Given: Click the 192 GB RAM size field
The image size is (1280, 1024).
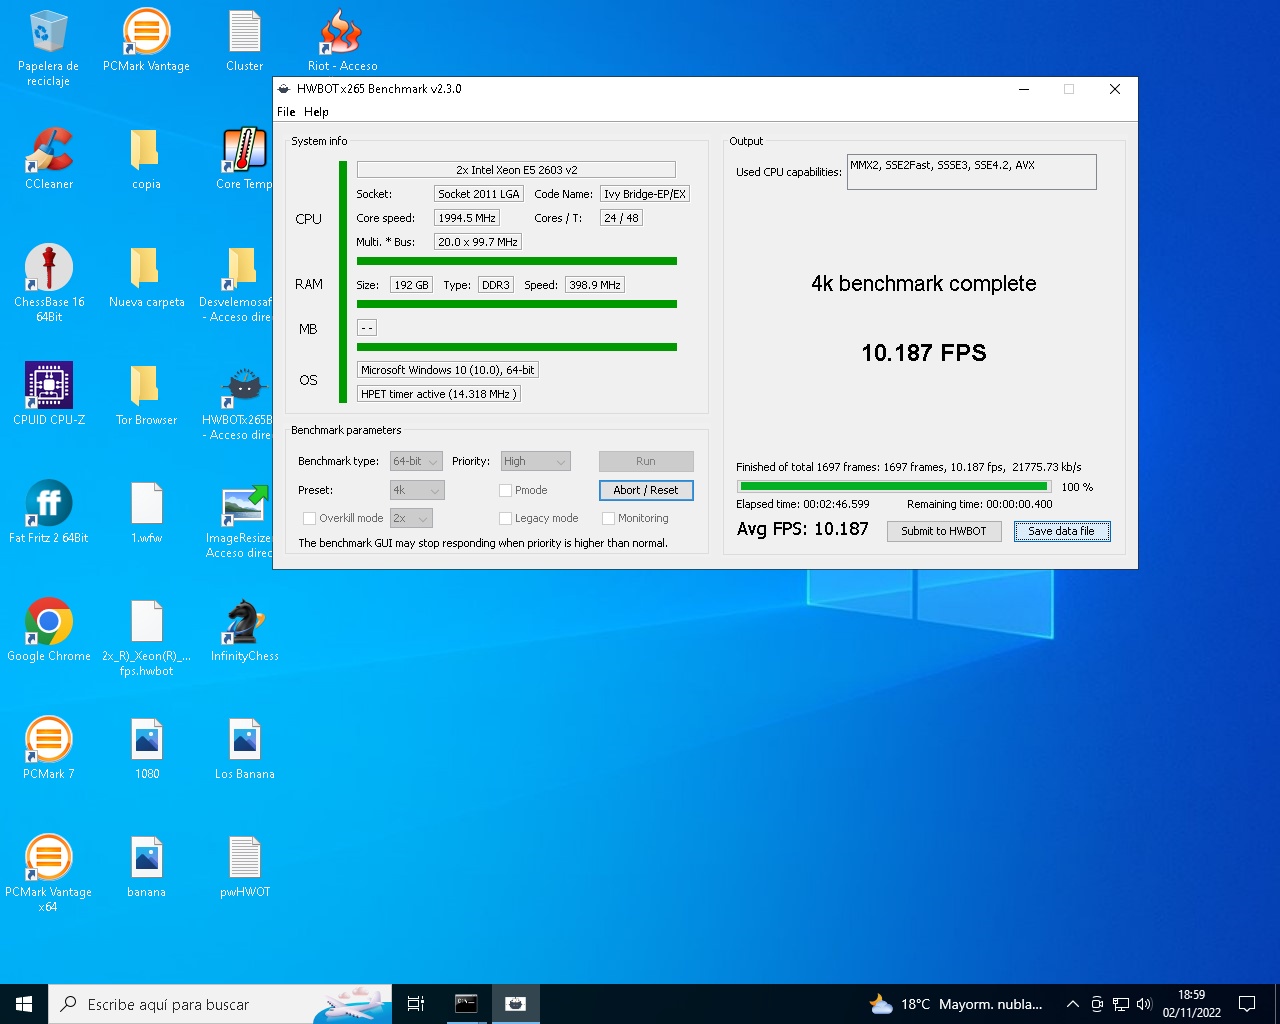Looking at the screenshot, I should click(x=411, y=285).
